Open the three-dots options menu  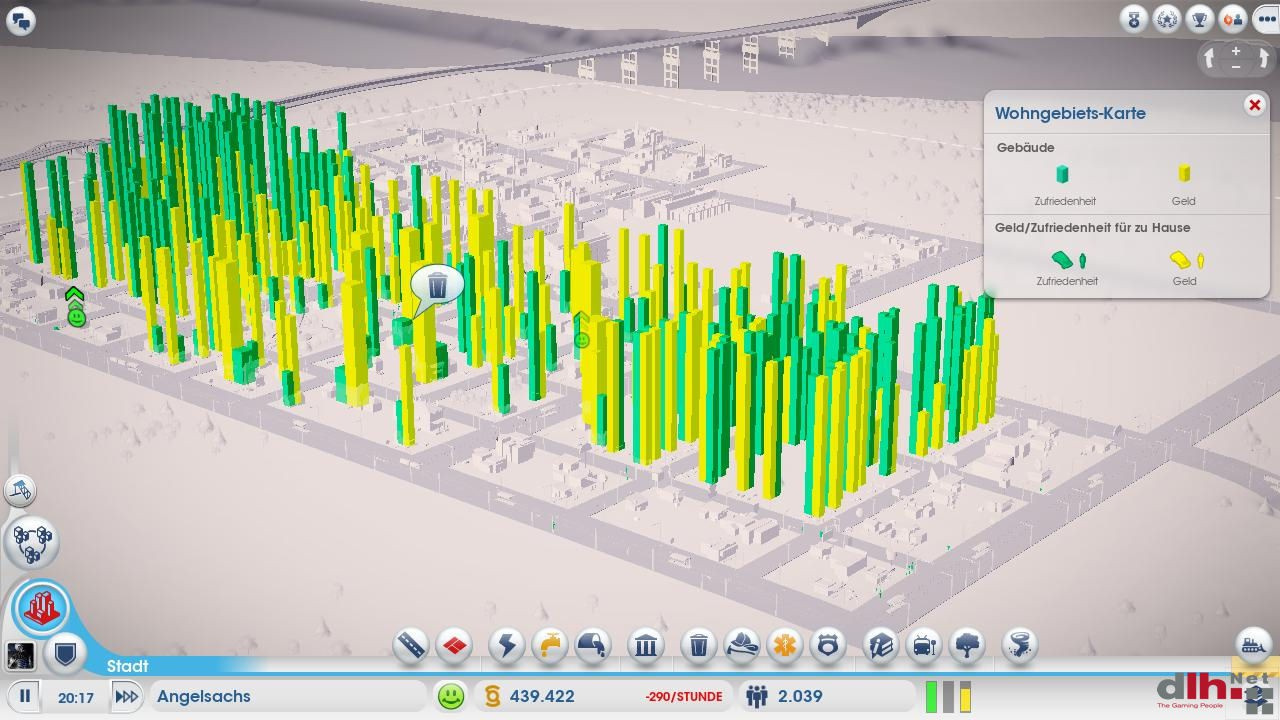pyautogui.click(x=1265, y=19)
